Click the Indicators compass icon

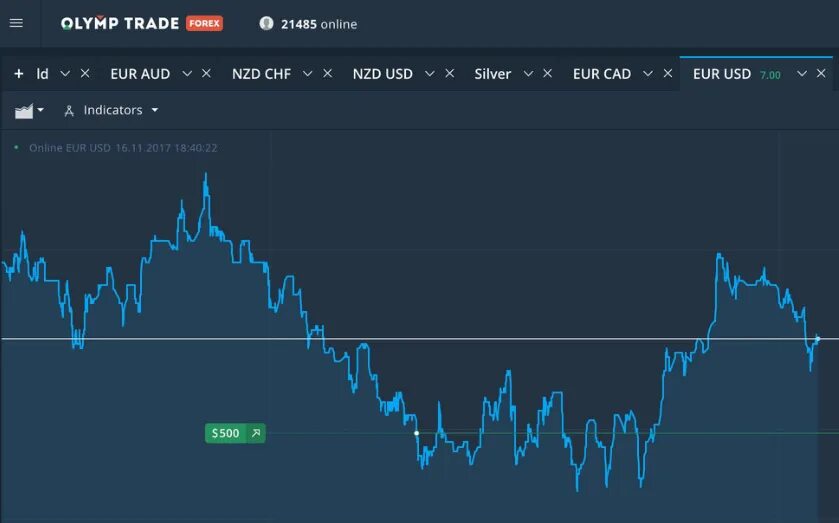[68, 111]
